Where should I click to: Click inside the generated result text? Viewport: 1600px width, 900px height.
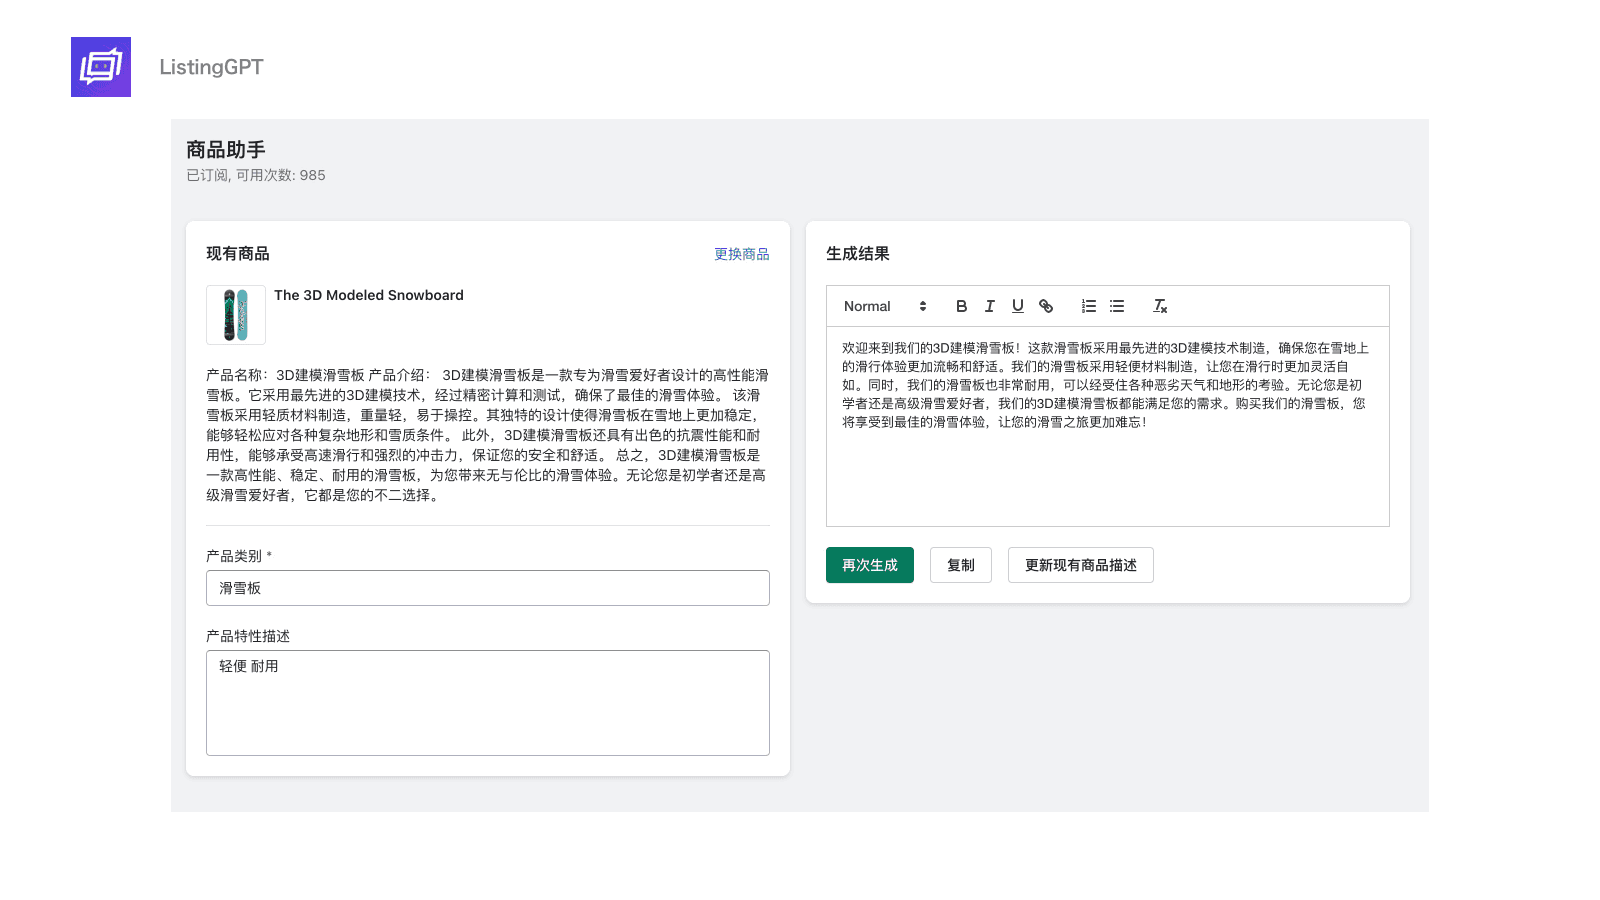tap(1104, 385)
